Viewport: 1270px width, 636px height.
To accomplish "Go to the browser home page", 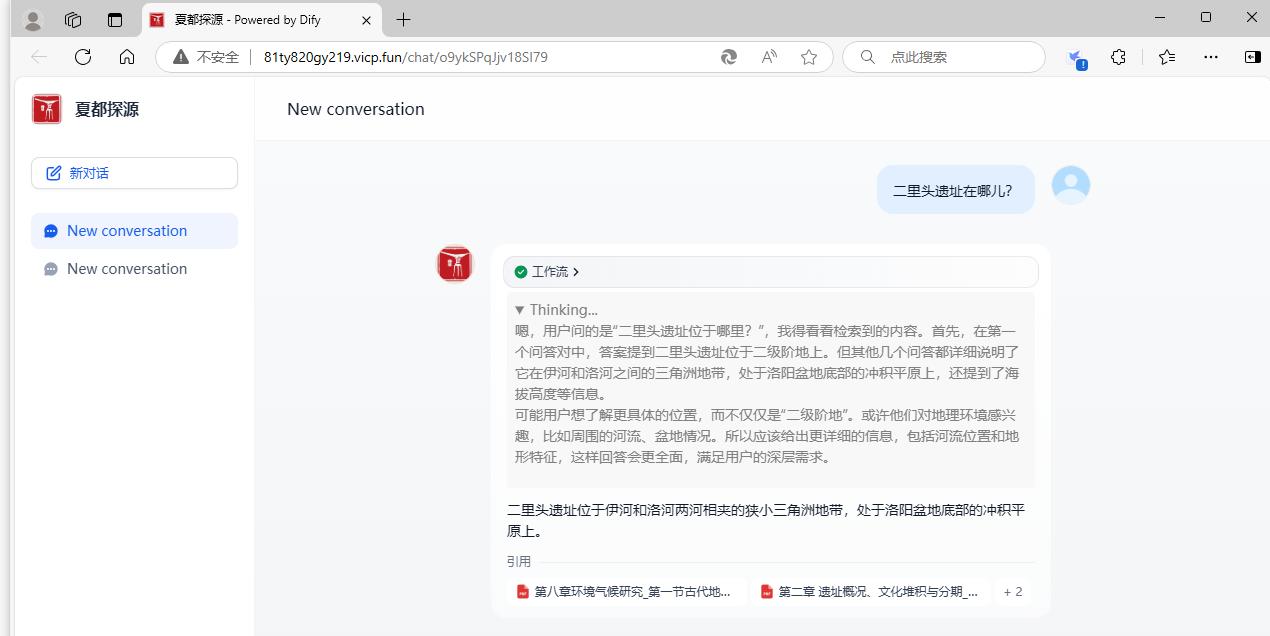I will [x=127, y=57].
